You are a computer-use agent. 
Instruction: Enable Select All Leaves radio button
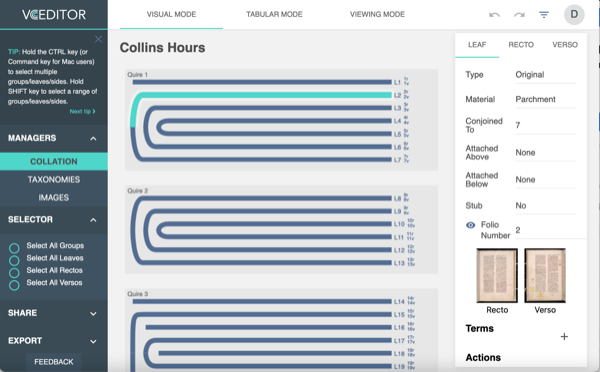pos(14,260)
